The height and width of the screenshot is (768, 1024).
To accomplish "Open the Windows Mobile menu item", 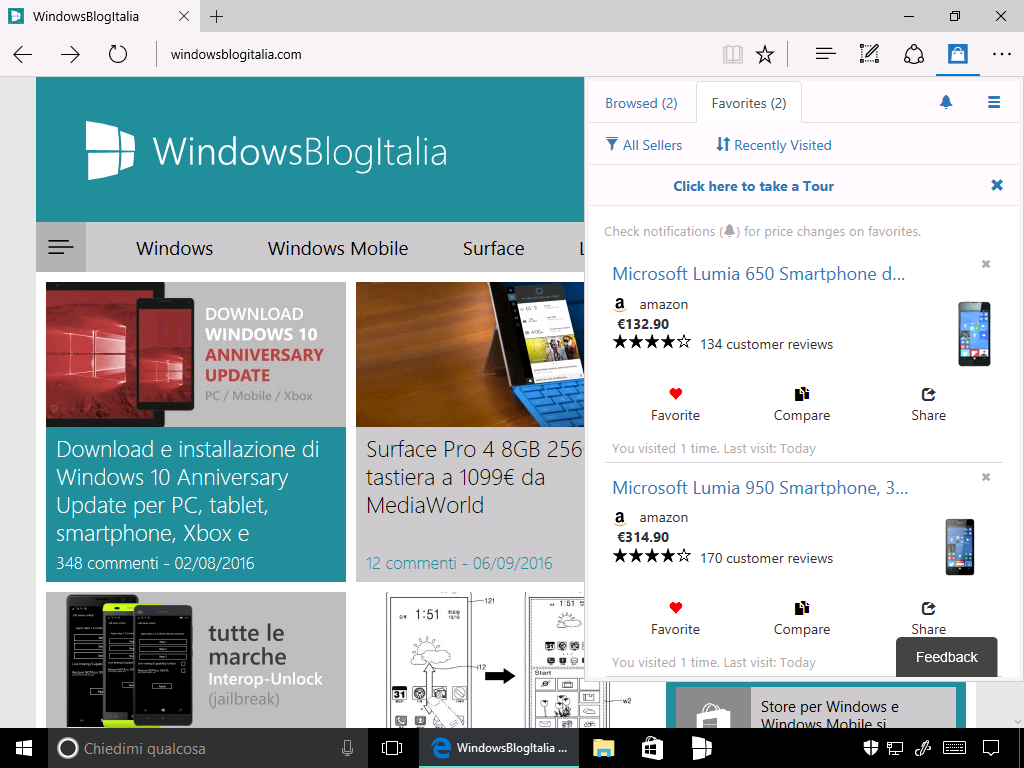I will click(x=338, y=248).
